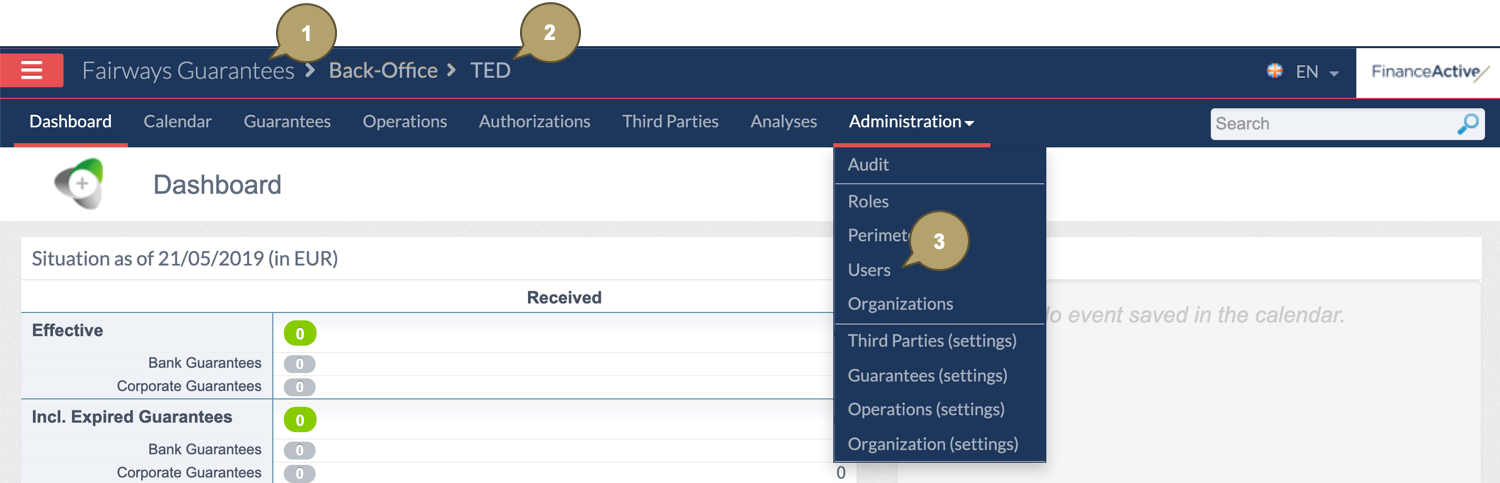This screenshot has height=483, width=1500.
Task: Switch to the Dashboard tab
Action: [70, 122]
